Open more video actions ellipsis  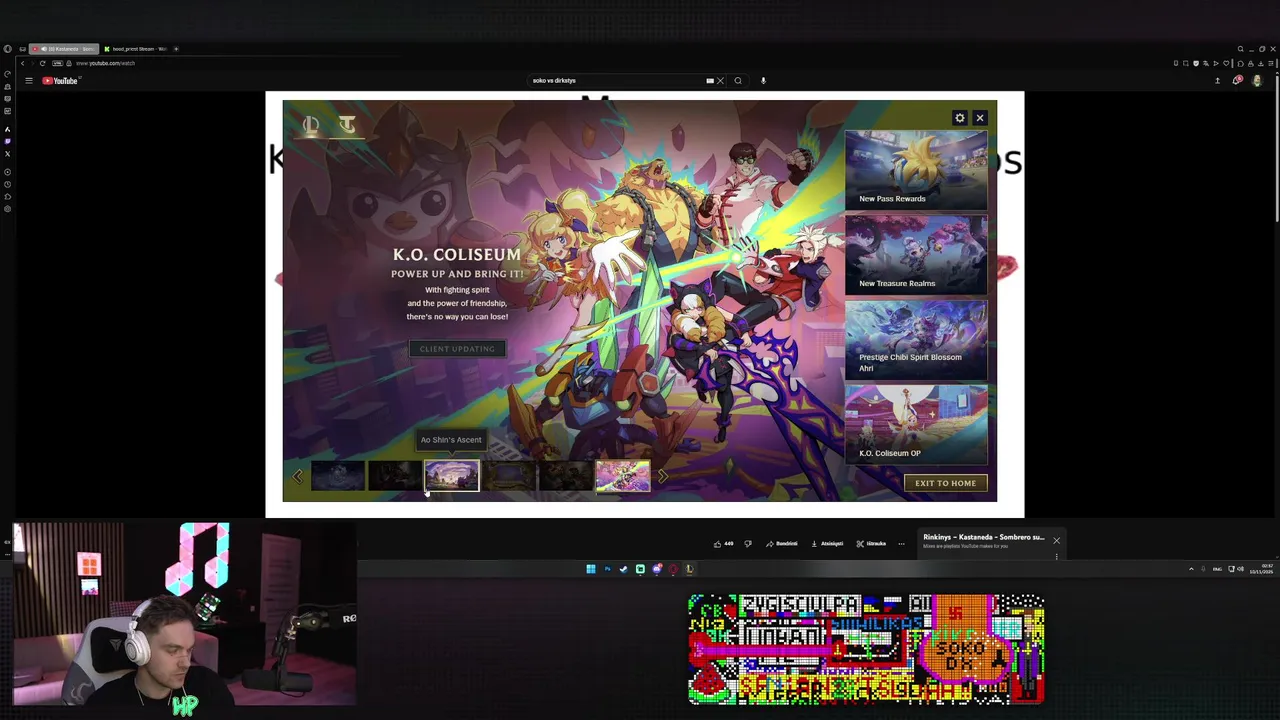coord(901,544)
